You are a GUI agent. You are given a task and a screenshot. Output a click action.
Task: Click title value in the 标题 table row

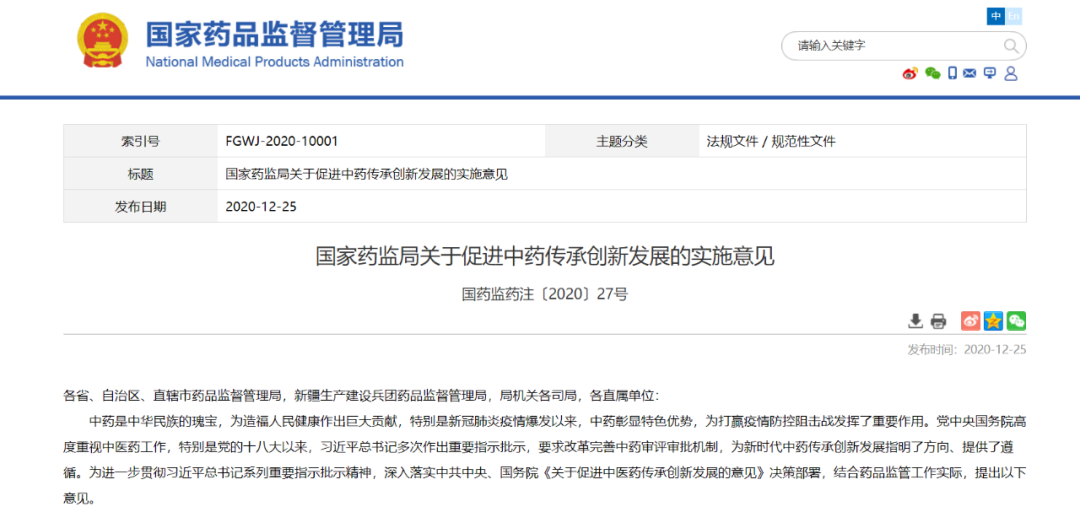coord(366,174)
